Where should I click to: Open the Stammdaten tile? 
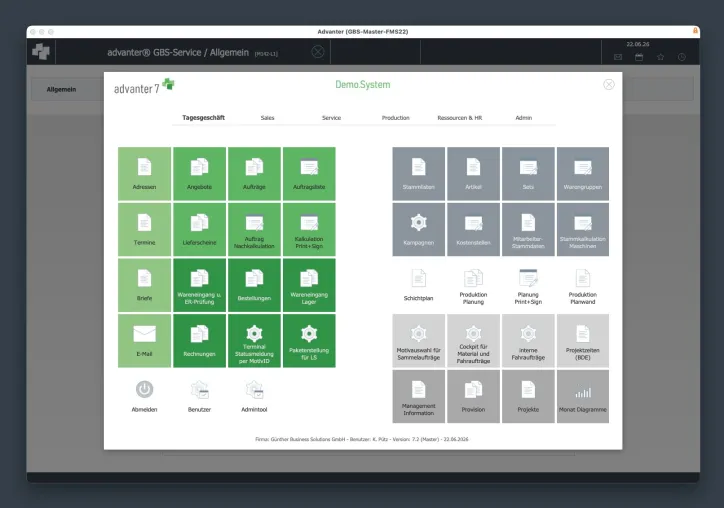[419, 174]
